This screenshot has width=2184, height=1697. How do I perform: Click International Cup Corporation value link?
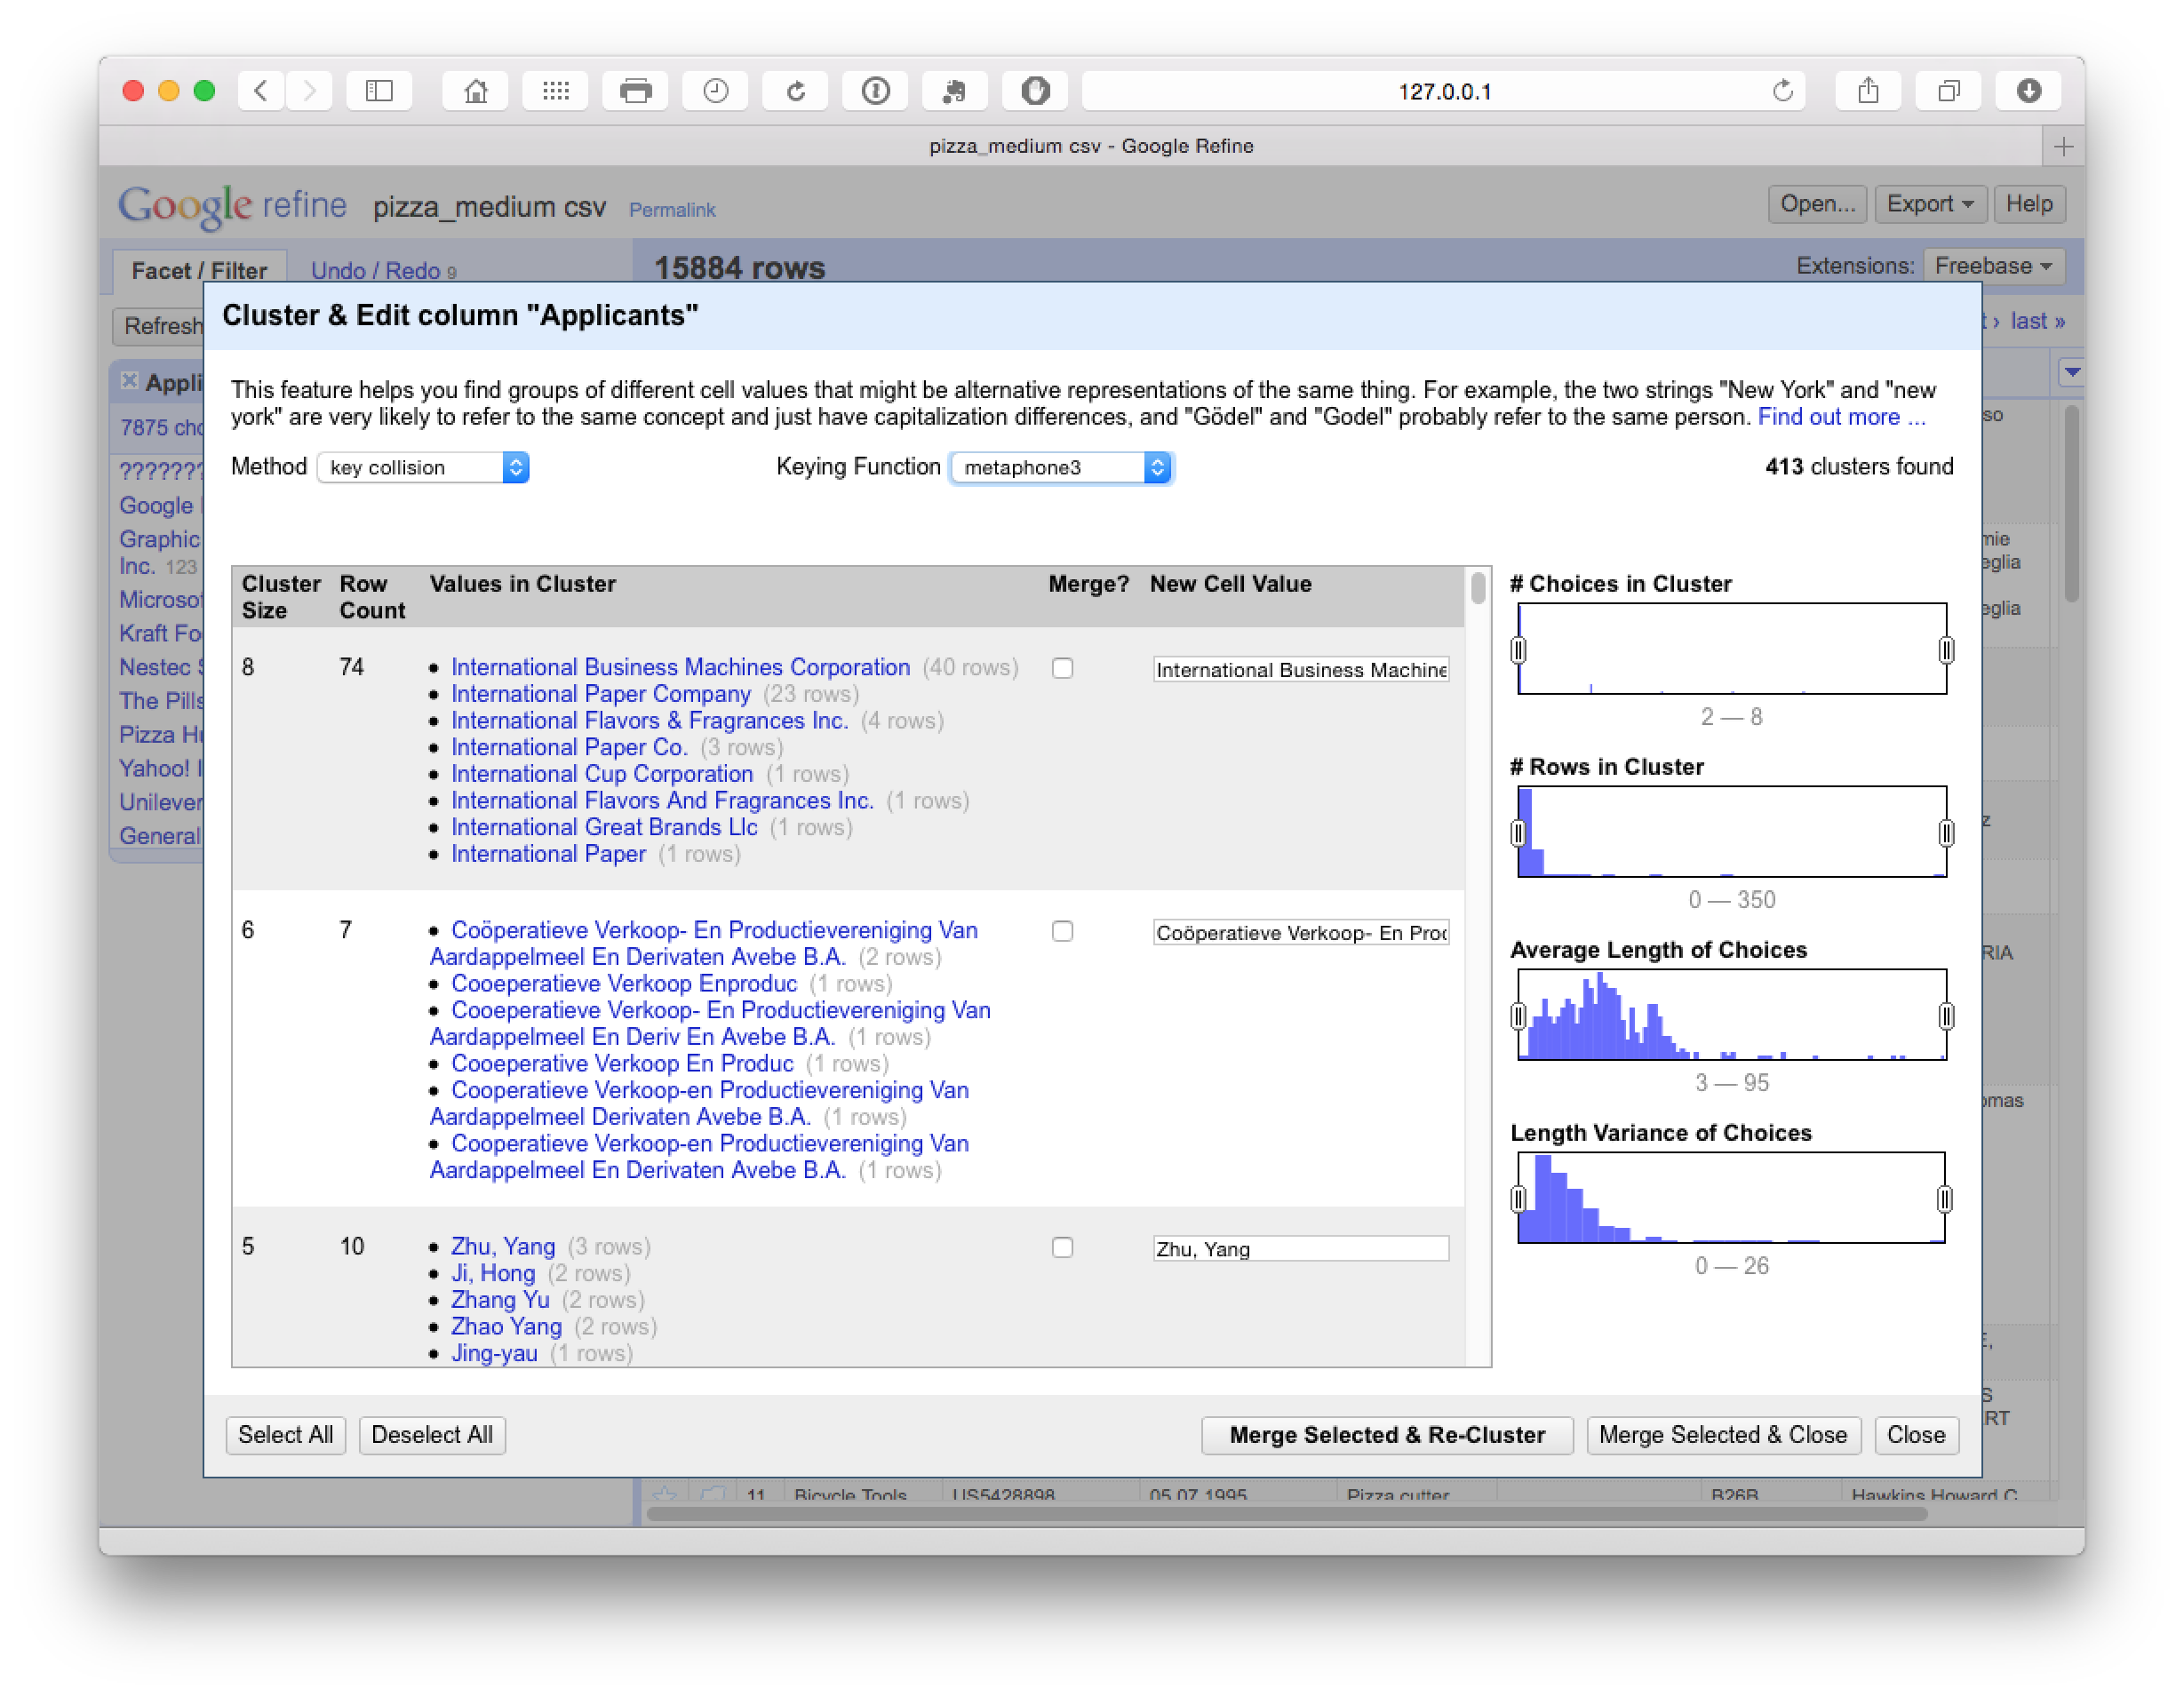(x=602, y=774)
